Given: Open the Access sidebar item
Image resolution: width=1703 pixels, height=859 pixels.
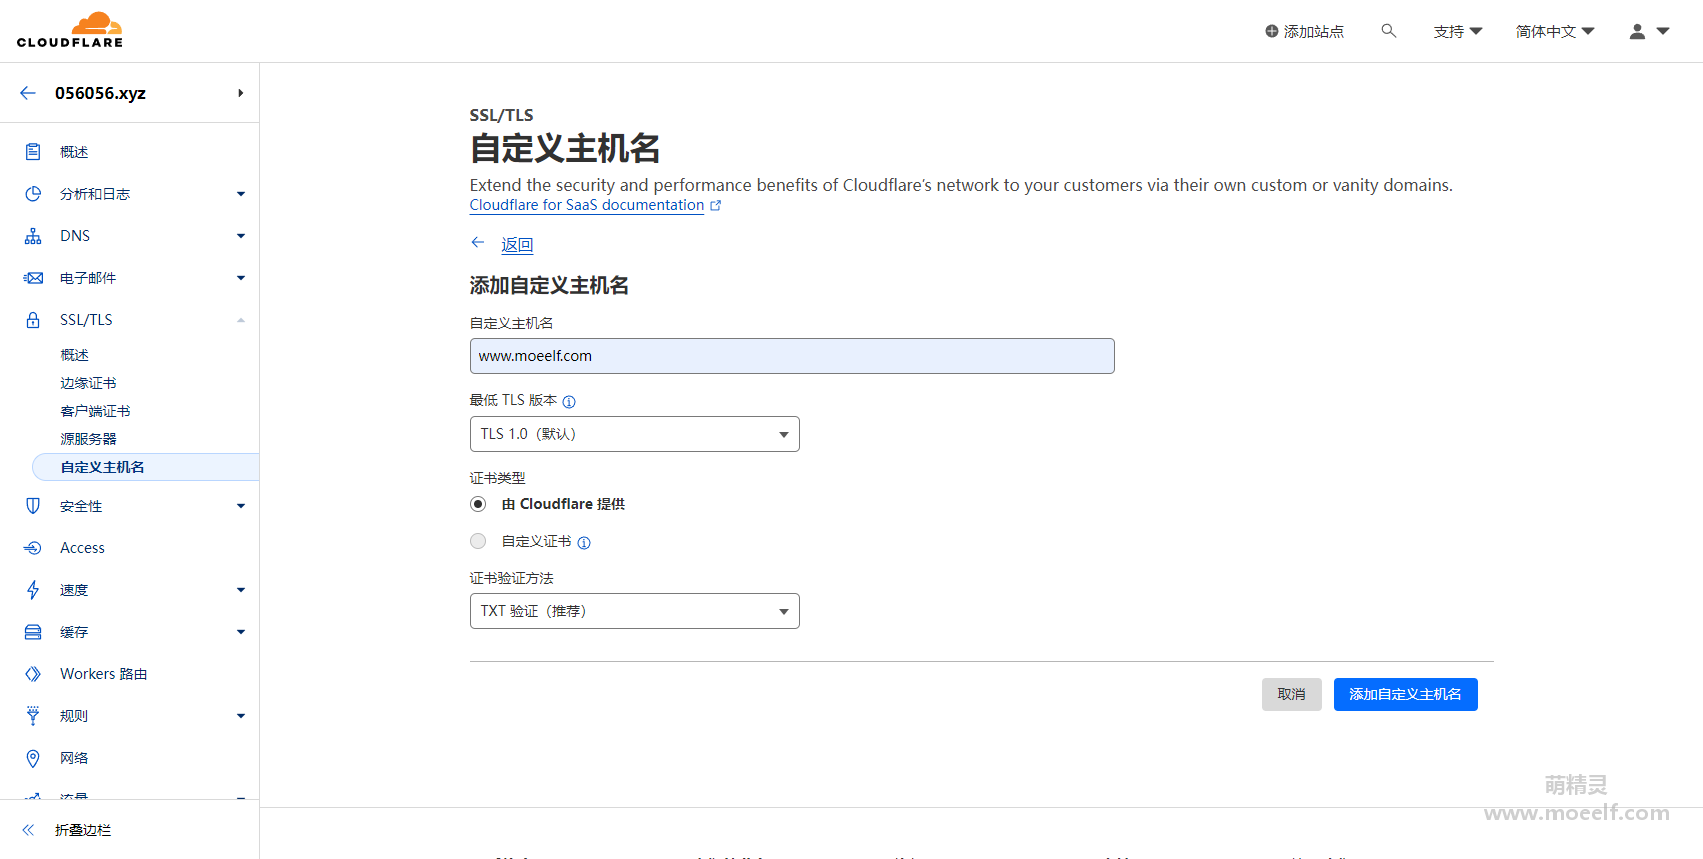Looking at the screenshot, I should click(82, 548).
